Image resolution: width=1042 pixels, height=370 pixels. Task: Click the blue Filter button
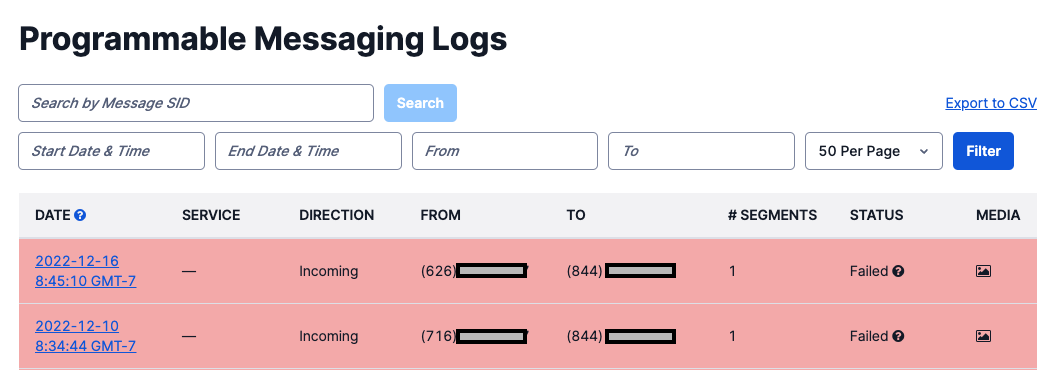tap(984, 151)
